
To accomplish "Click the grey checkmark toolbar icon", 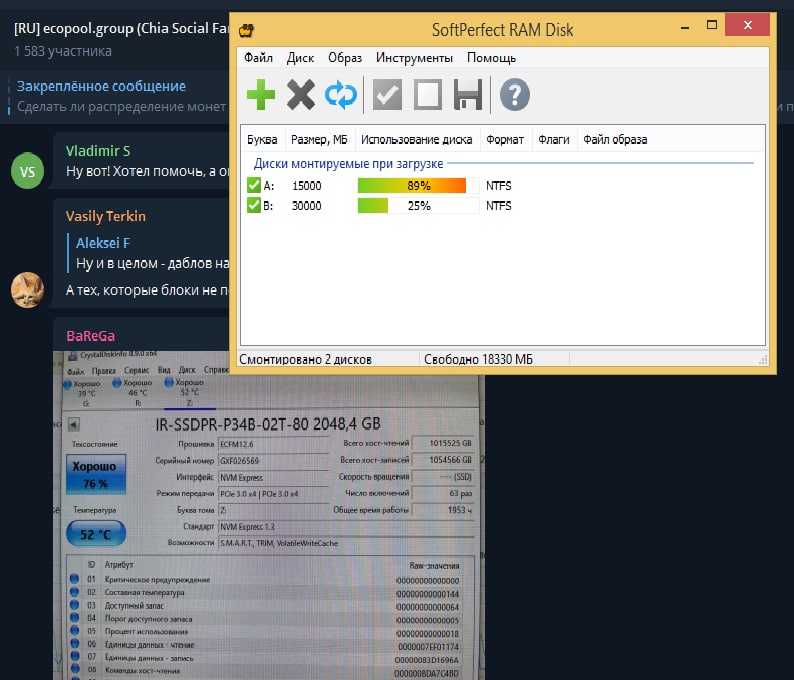I will click(387, 95).
